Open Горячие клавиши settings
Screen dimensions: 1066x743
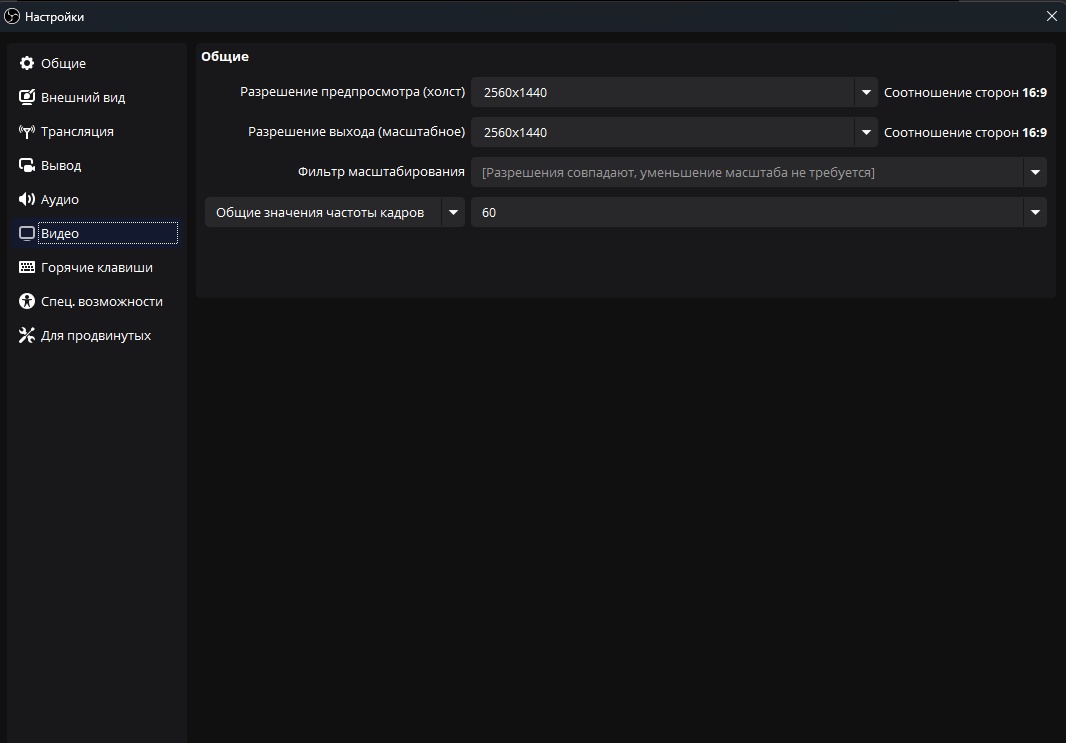coord(97,267)
